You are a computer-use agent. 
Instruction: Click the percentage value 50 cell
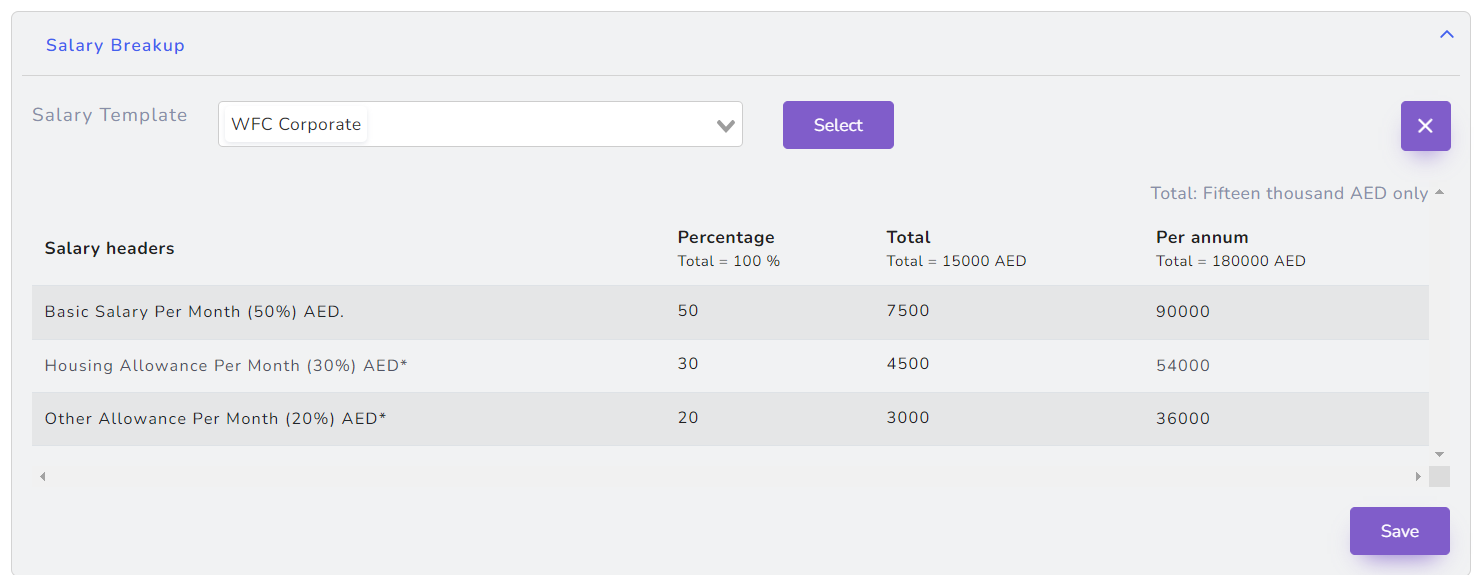click(688, 311)
